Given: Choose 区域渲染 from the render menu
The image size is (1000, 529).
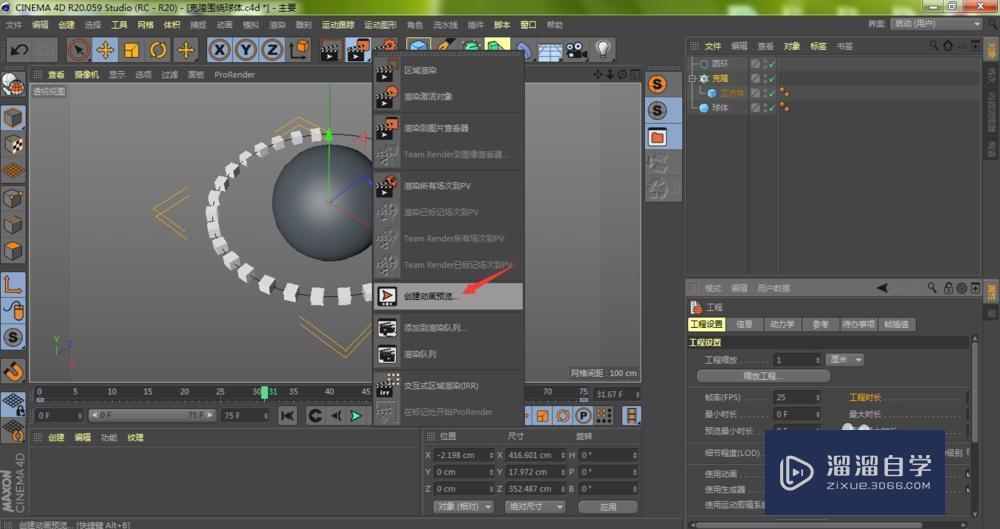Looking at the screenshot, I should tap(448, 70).
